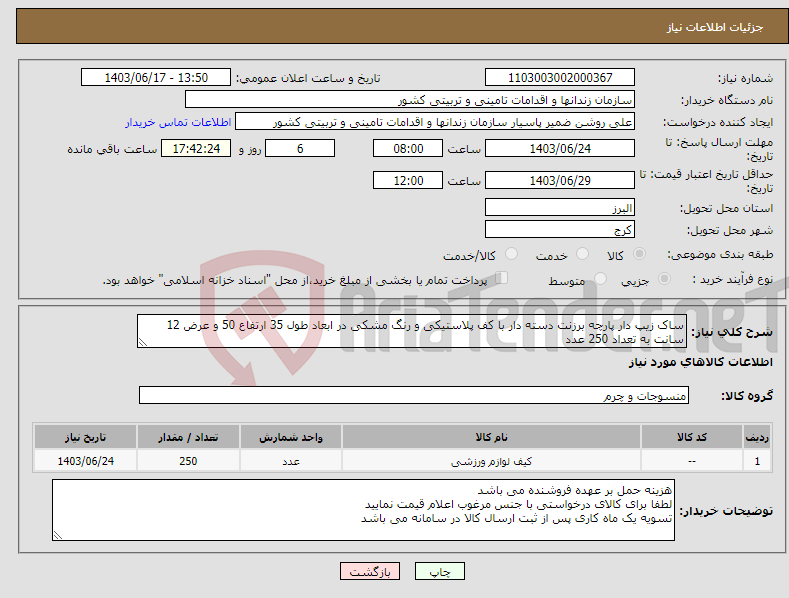The width and height of the screenshot is (789, 598).
Task: Click the ردیف column header
Action: 757,437
